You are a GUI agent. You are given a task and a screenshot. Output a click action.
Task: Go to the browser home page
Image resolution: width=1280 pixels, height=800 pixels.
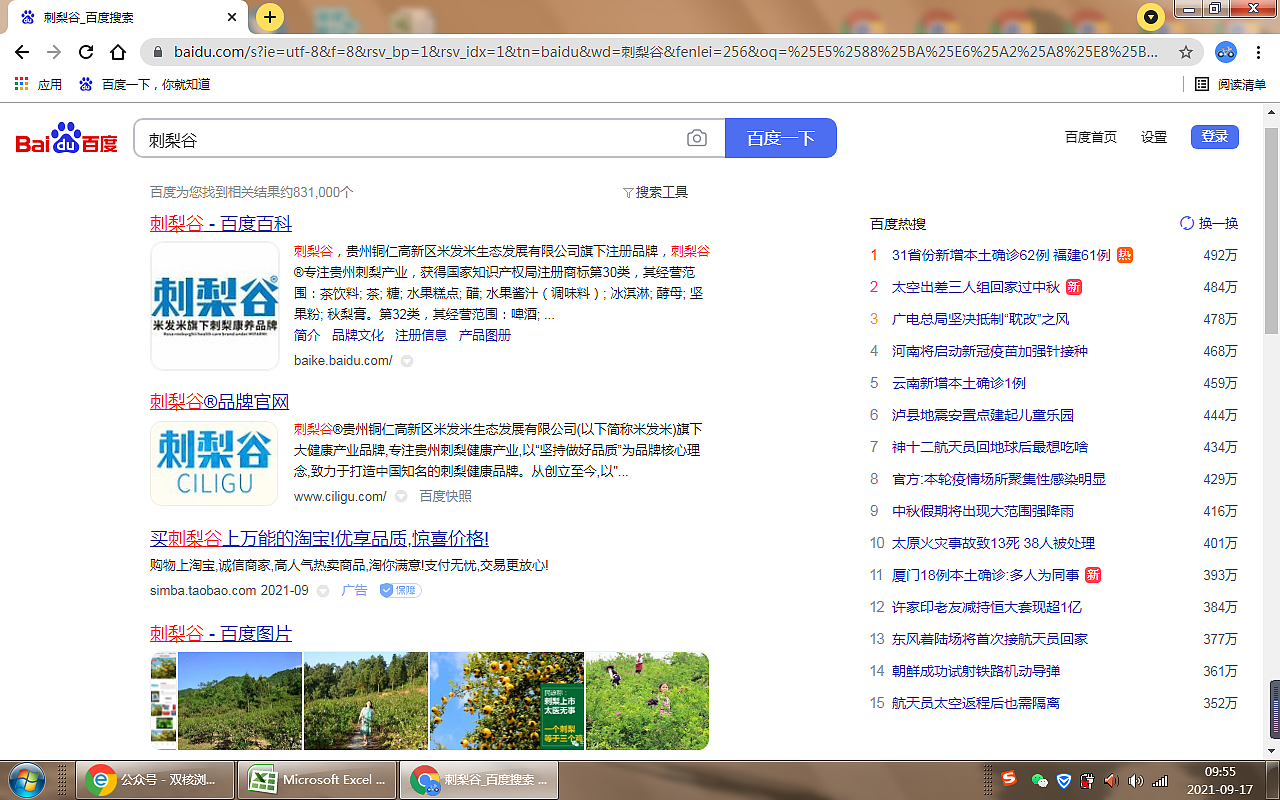tap(118, 52)
